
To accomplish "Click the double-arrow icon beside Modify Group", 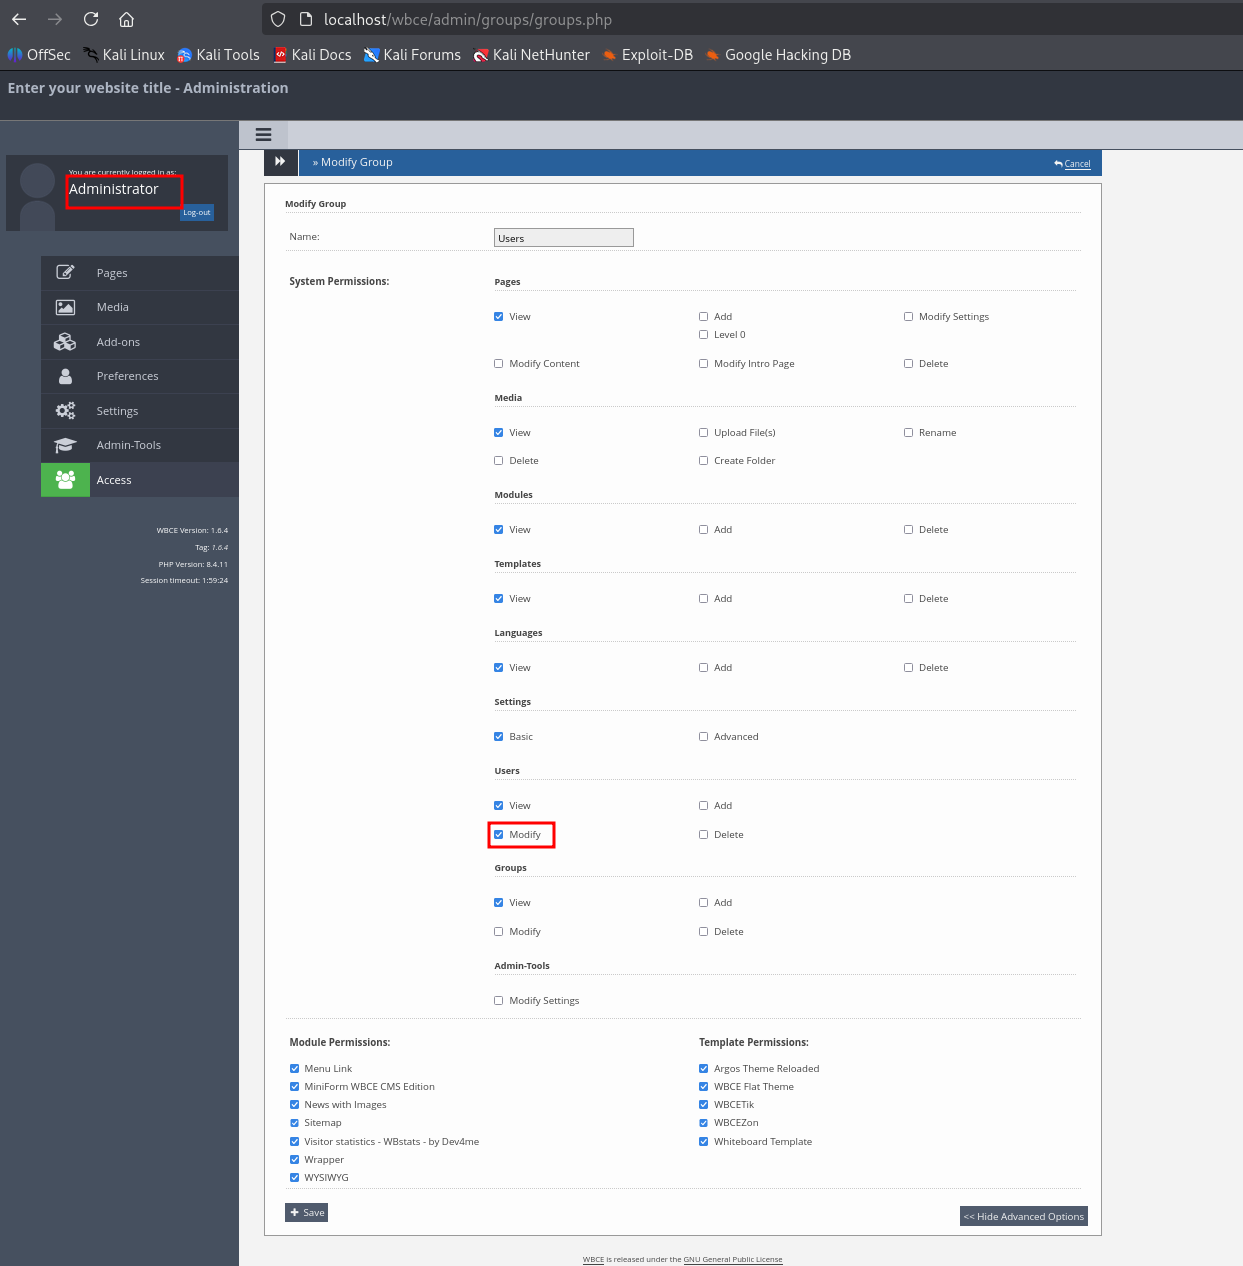I will 281,162.
